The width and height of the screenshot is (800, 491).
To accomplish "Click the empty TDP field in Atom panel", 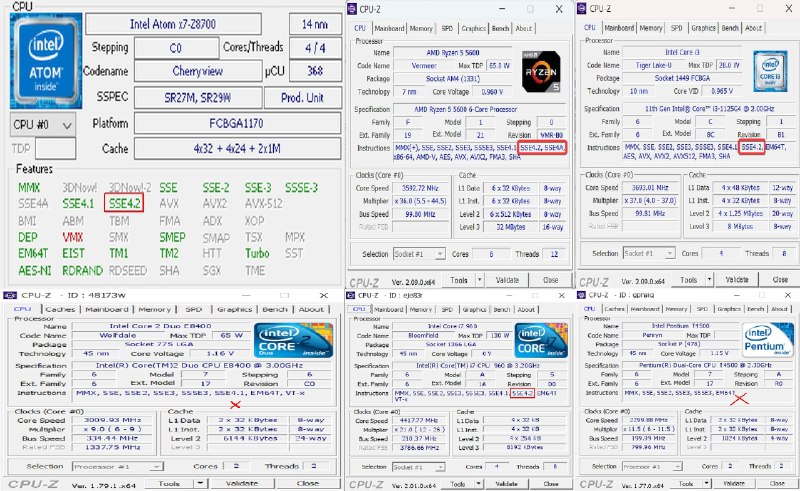I will pyautogui.click(x=56, y=149).
